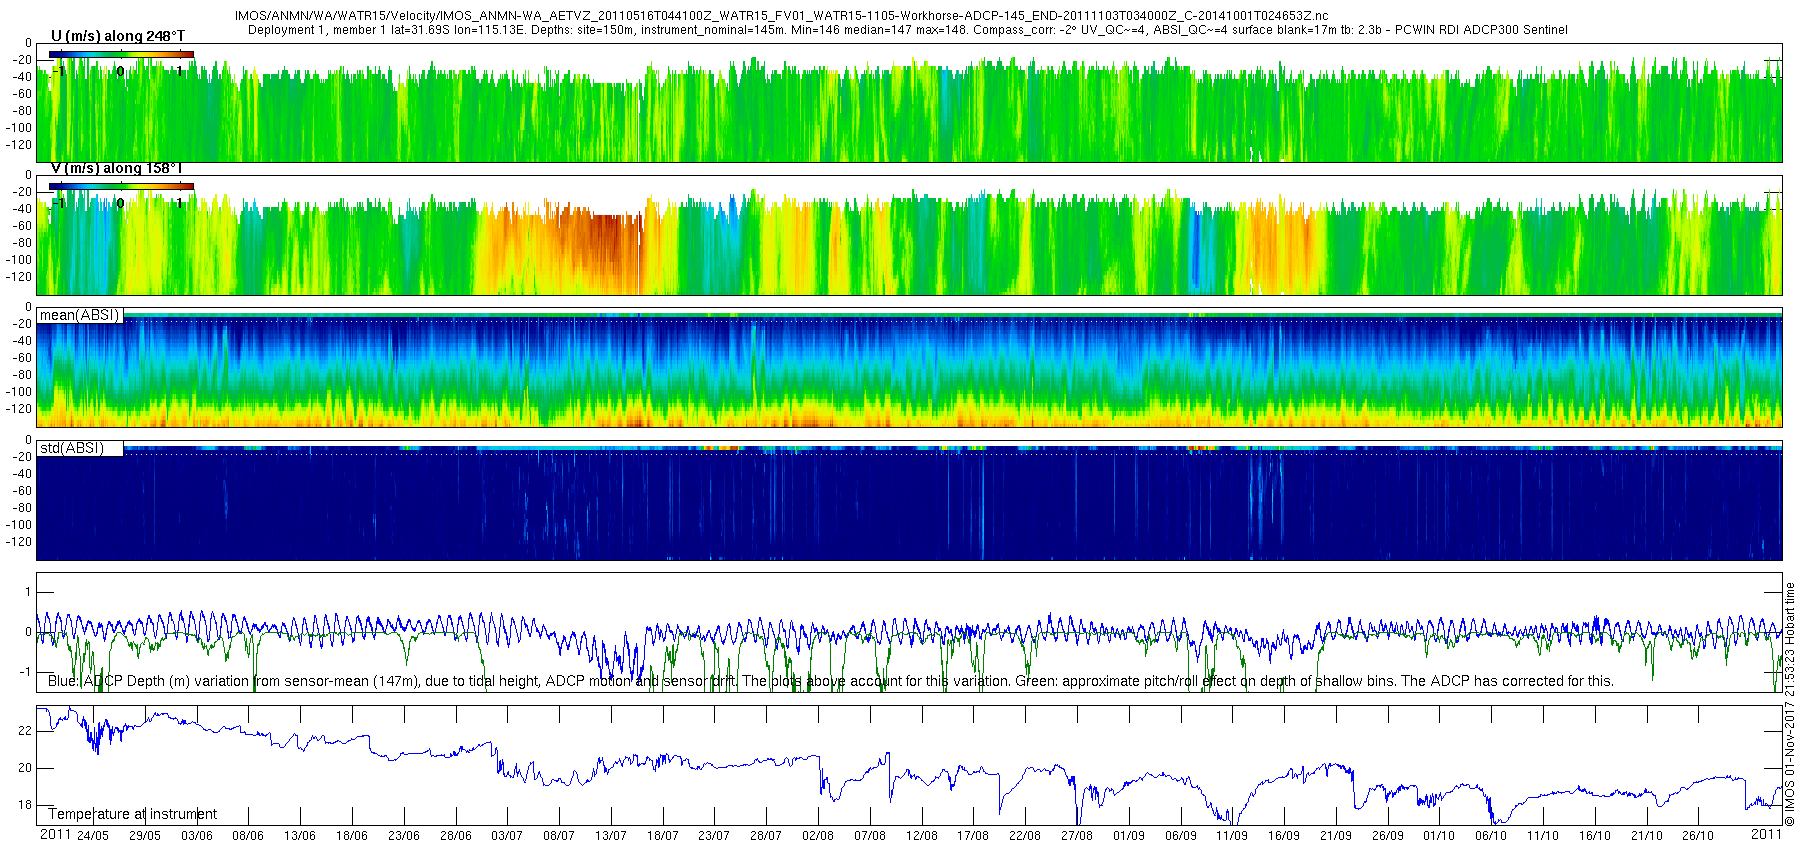Click the 18/07 date tick
Viewport: 1800px width, 850px height.
pyautogui.click(x=663, y=836)
